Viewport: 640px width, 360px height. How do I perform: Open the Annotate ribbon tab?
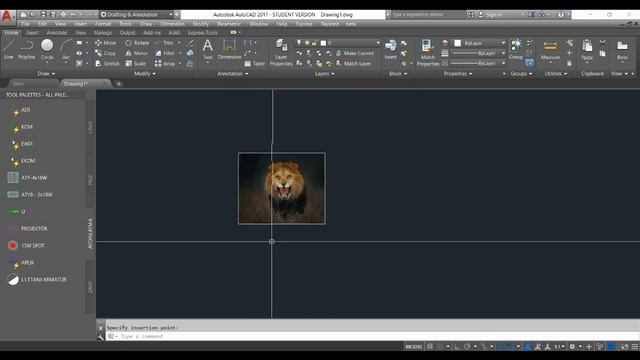[56, 33]
